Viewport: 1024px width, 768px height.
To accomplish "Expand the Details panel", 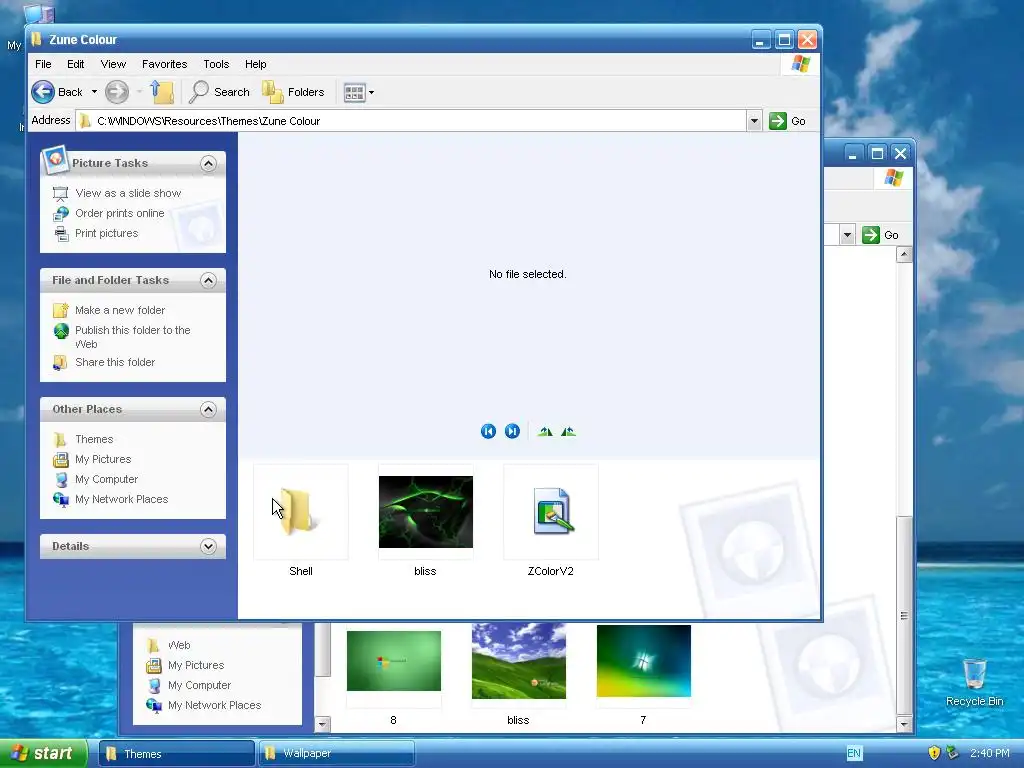I will tap(208, 547).
